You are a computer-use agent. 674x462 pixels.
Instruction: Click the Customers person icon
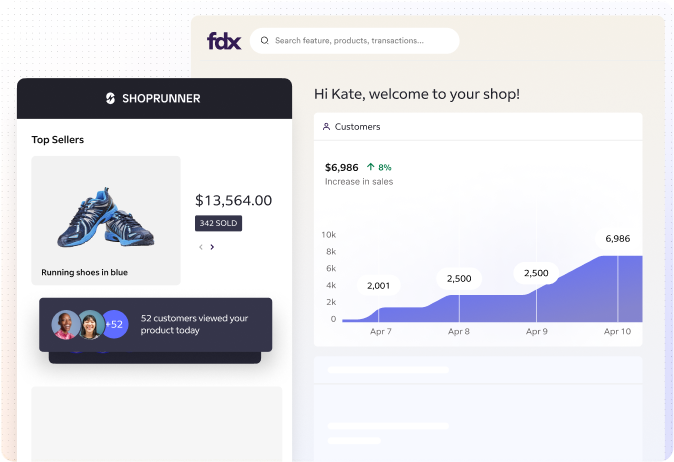tap(326, 127)
